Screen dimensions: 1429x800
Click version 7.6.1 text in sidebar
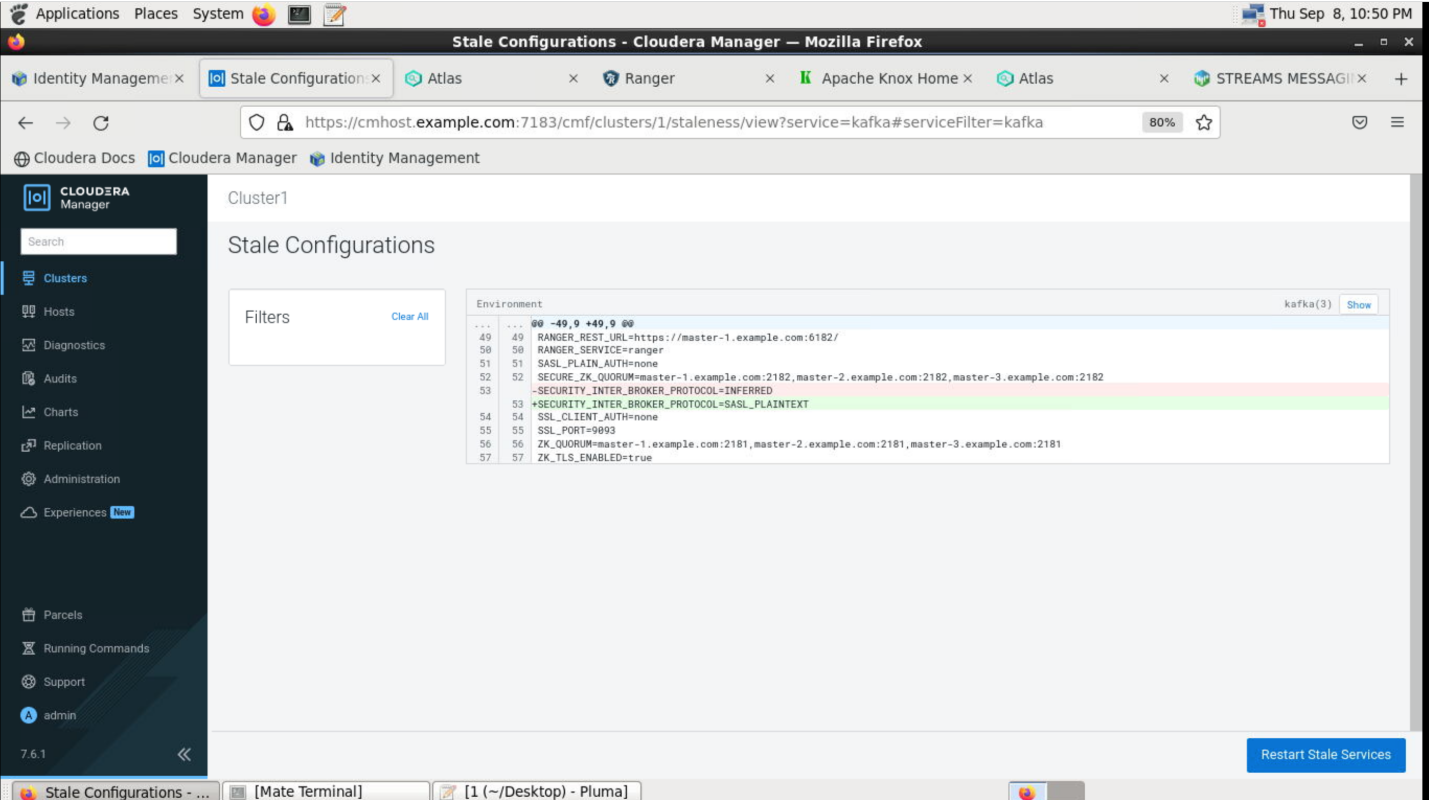(33, 754)
